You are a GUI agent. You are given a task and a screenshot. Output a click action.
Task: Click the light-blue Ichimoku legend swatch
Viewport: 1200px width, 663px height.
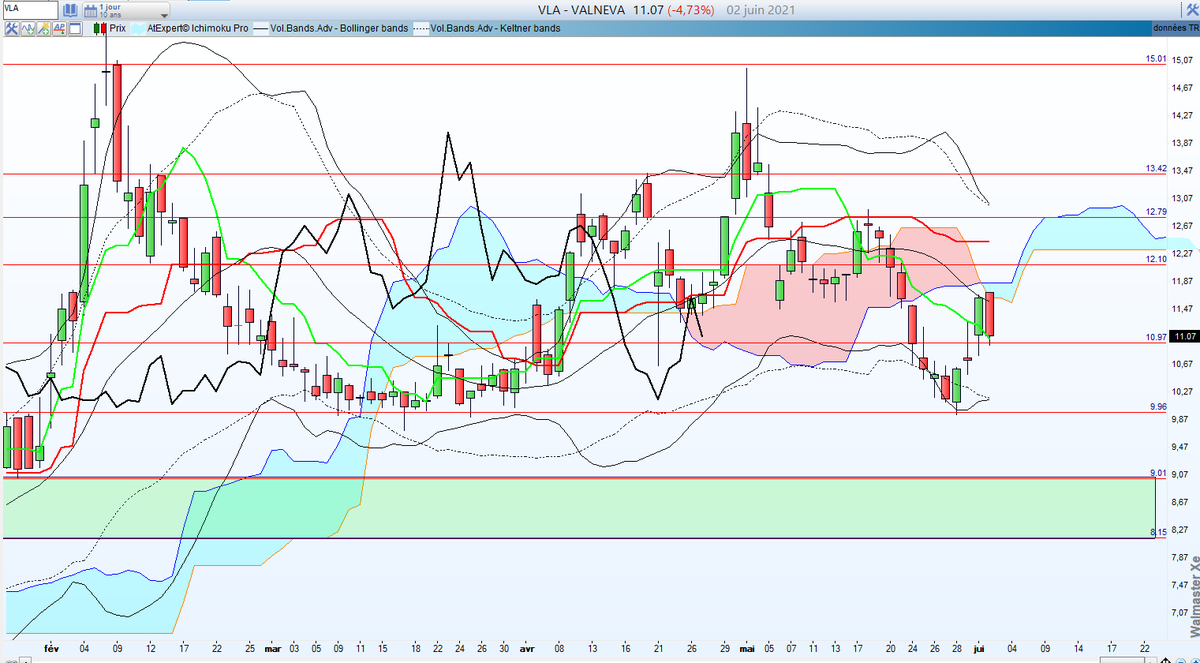point(138,28)
